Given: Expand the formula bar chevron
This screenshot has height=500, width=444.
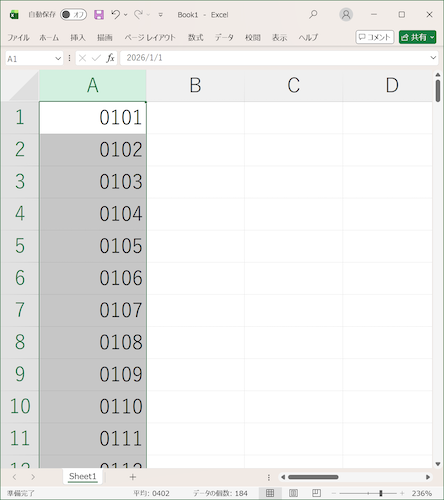Looking at the screenshot, I should (433, 58).
